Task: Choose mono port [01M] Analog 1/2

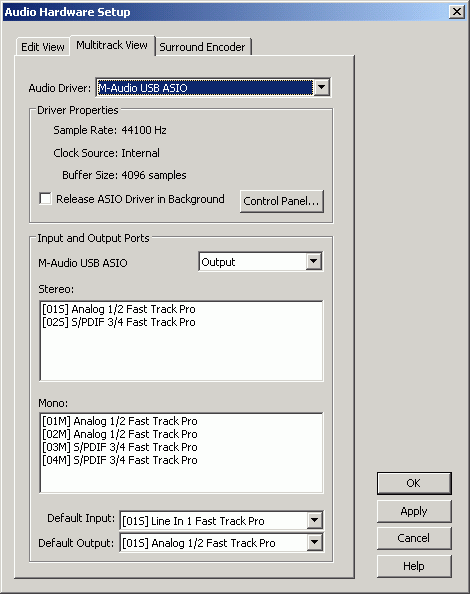Action: [x=120, y=421]
